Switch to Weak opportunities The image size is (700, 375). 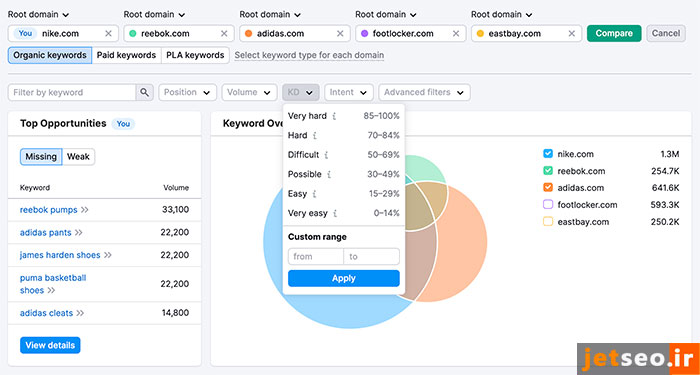coord(78,157)
